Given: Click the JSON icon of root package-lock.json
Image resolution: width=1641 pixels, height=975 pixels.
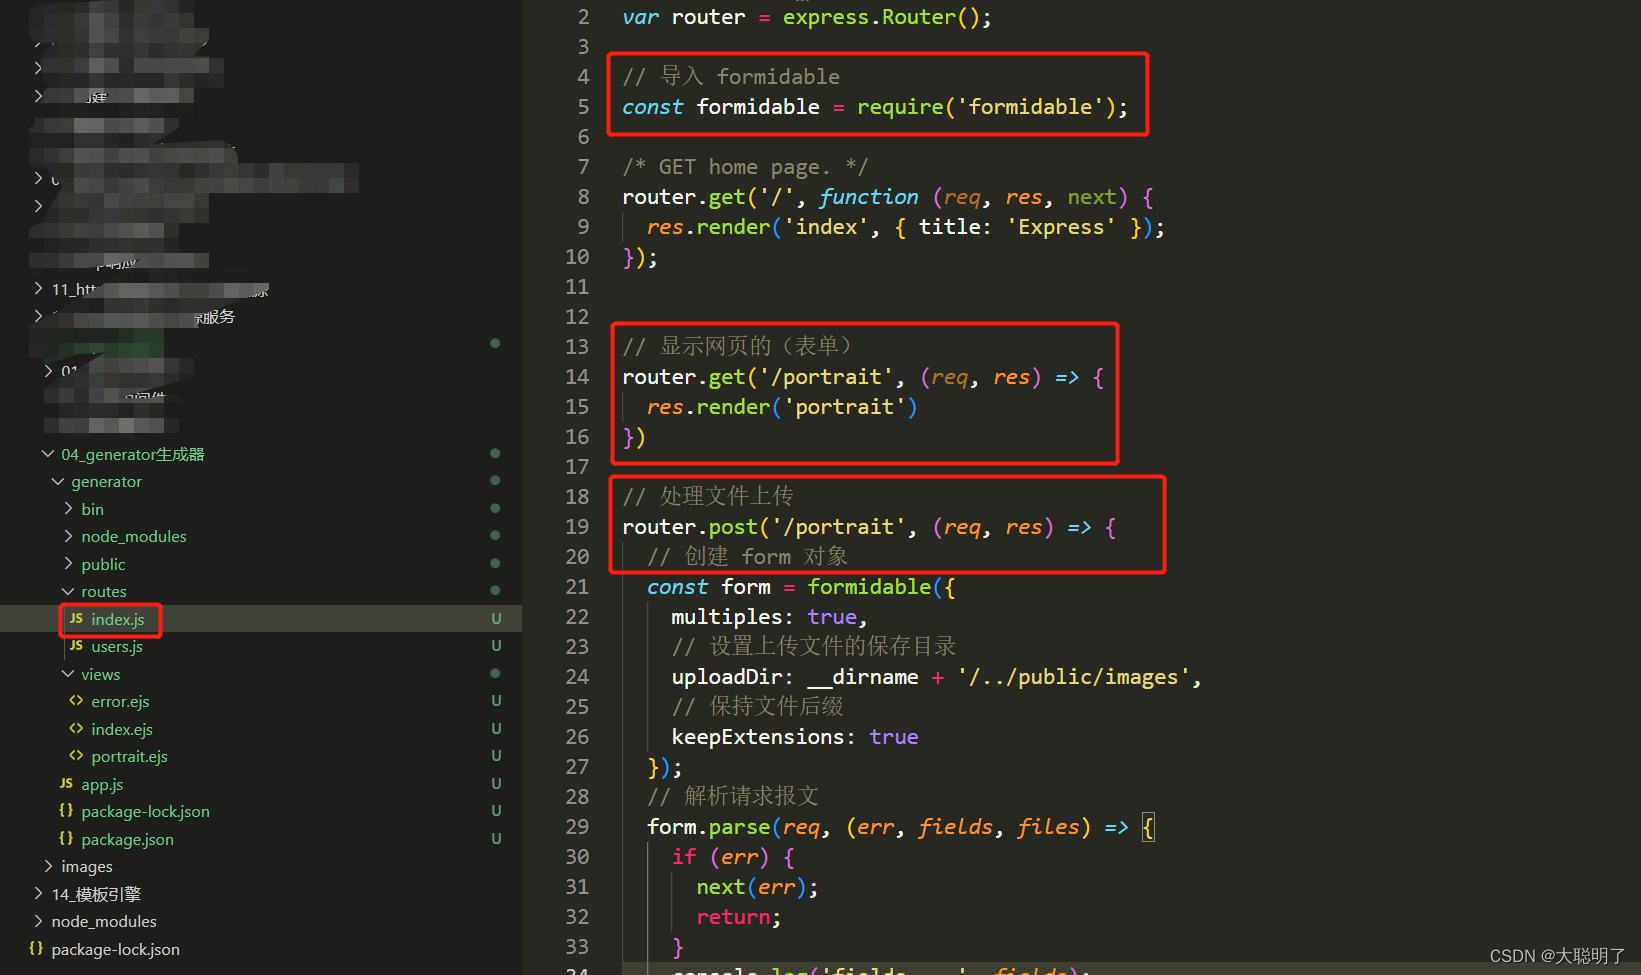Looking at the screenshot, I should 36,949.
